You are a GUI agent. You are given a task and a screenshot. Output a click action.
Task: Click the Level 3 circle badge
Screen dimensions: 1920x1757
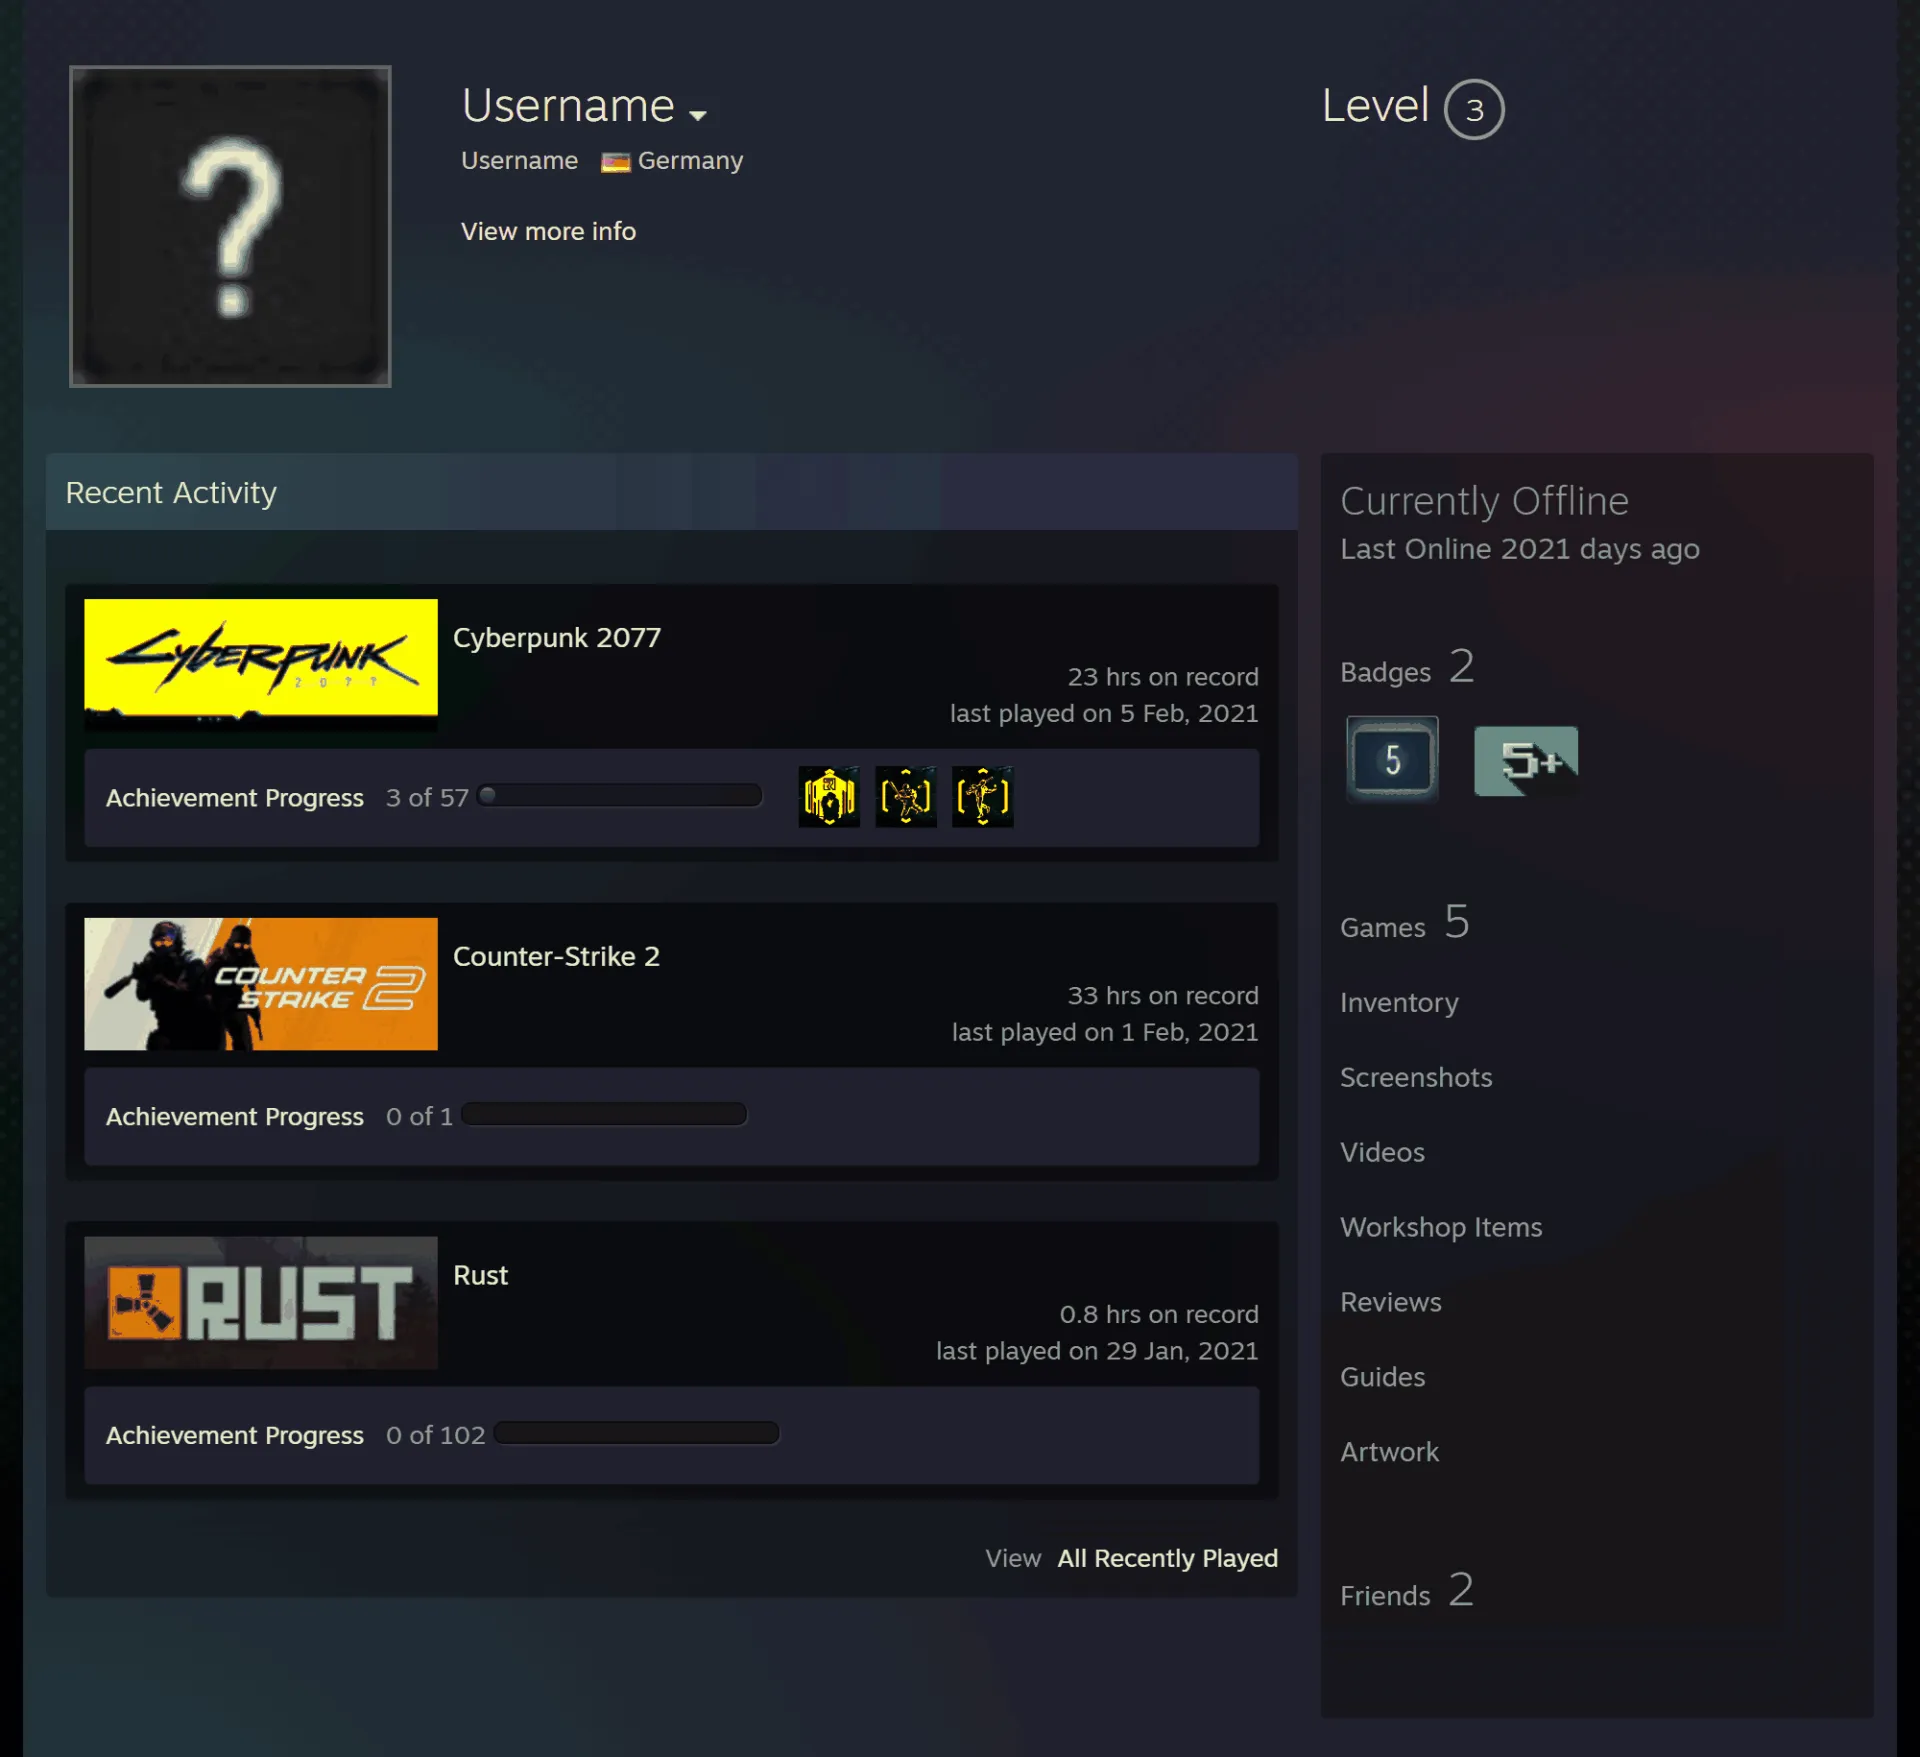coord(1474,109)
